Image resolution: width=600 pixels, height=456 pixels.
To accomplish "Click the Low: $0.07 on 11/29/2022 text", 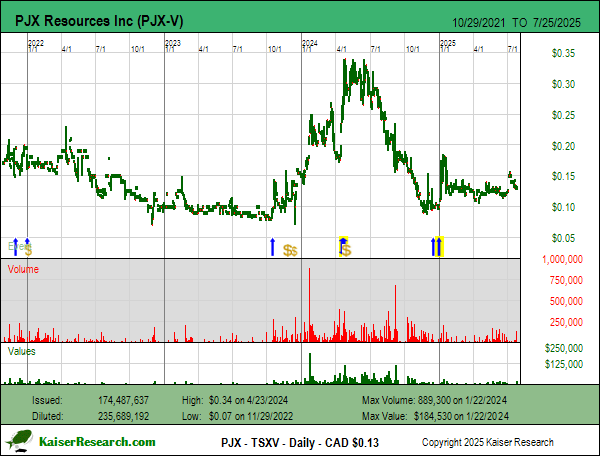I will pos(237,416).
